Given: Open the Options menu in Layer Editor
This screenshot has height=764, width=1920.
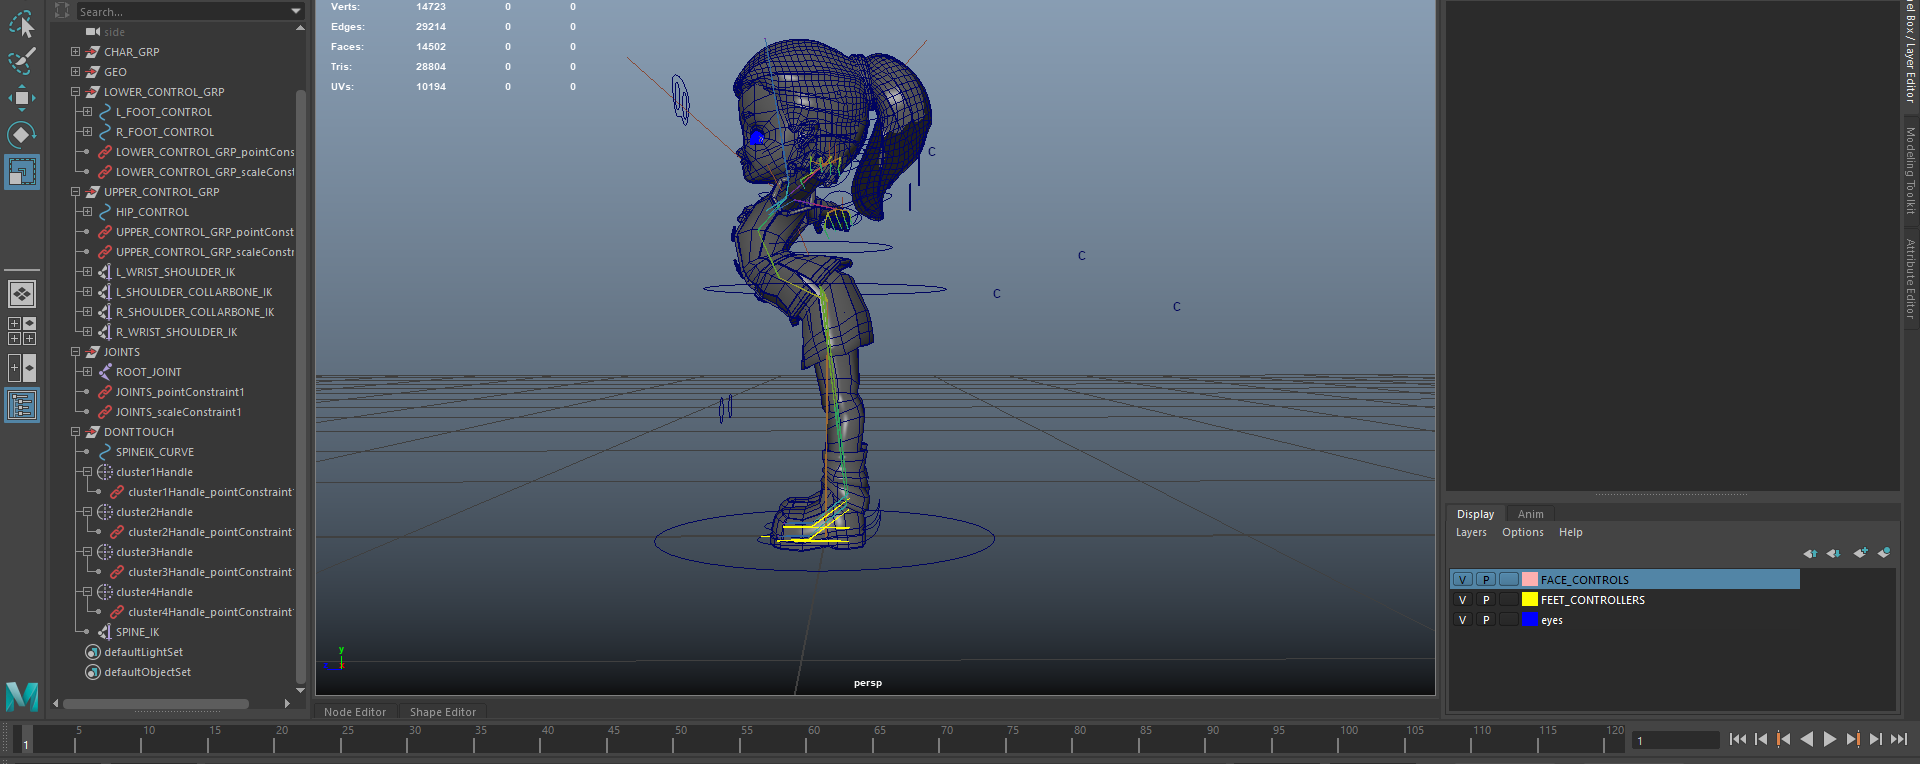Looking at the screenshot, I should click(1522, 532).
